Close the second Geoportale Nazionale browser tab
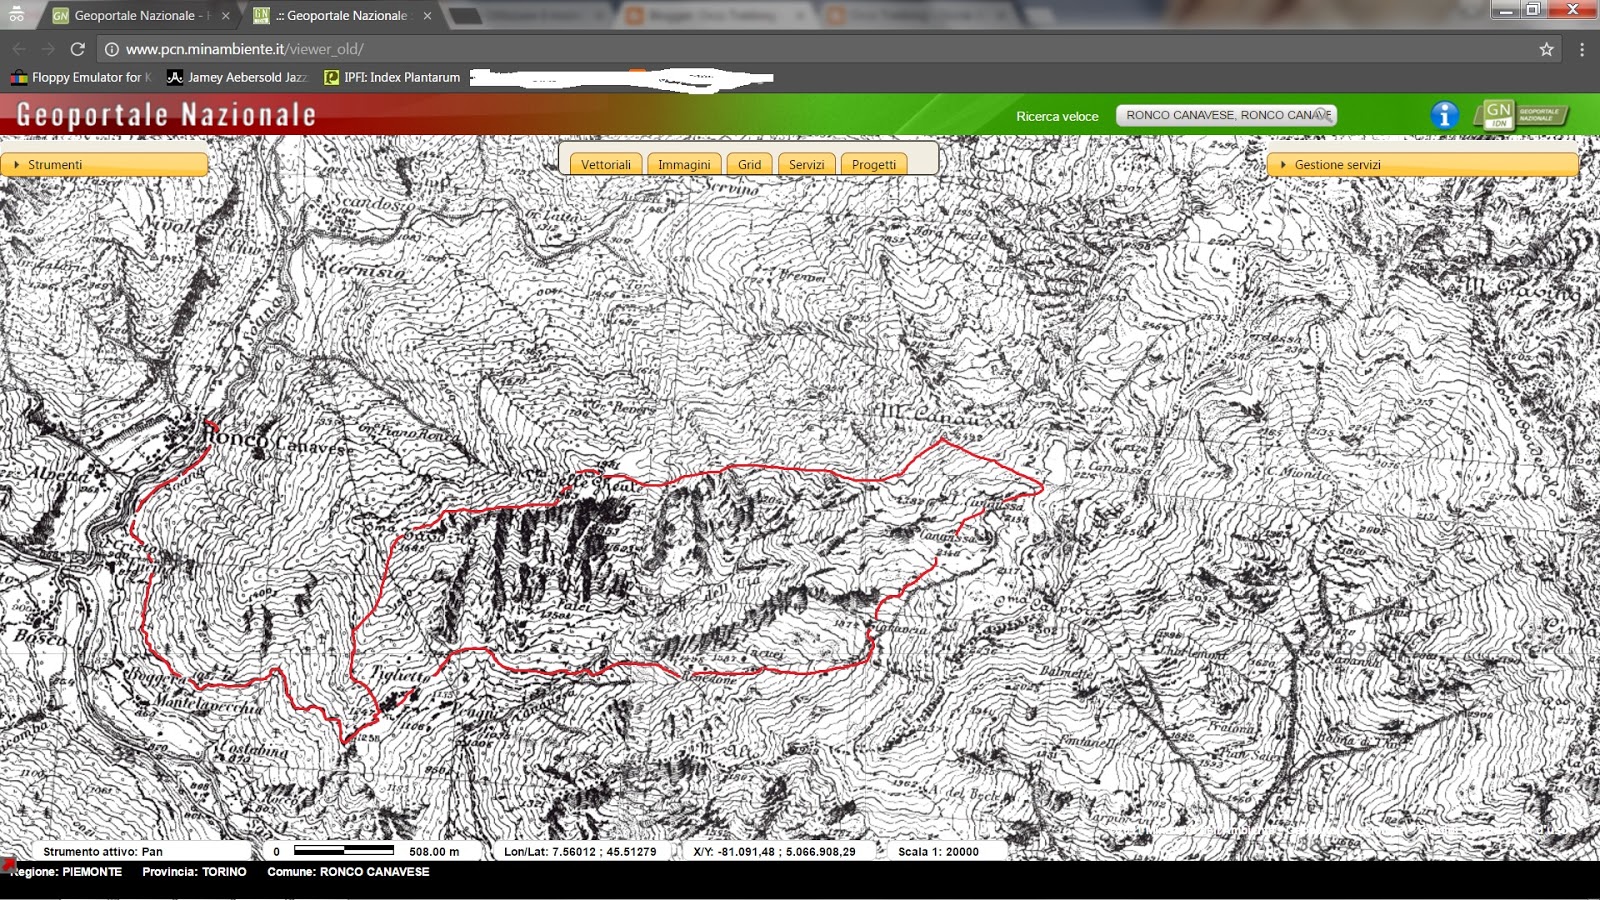The image size is (1600, 900). [x=427, y=15]
